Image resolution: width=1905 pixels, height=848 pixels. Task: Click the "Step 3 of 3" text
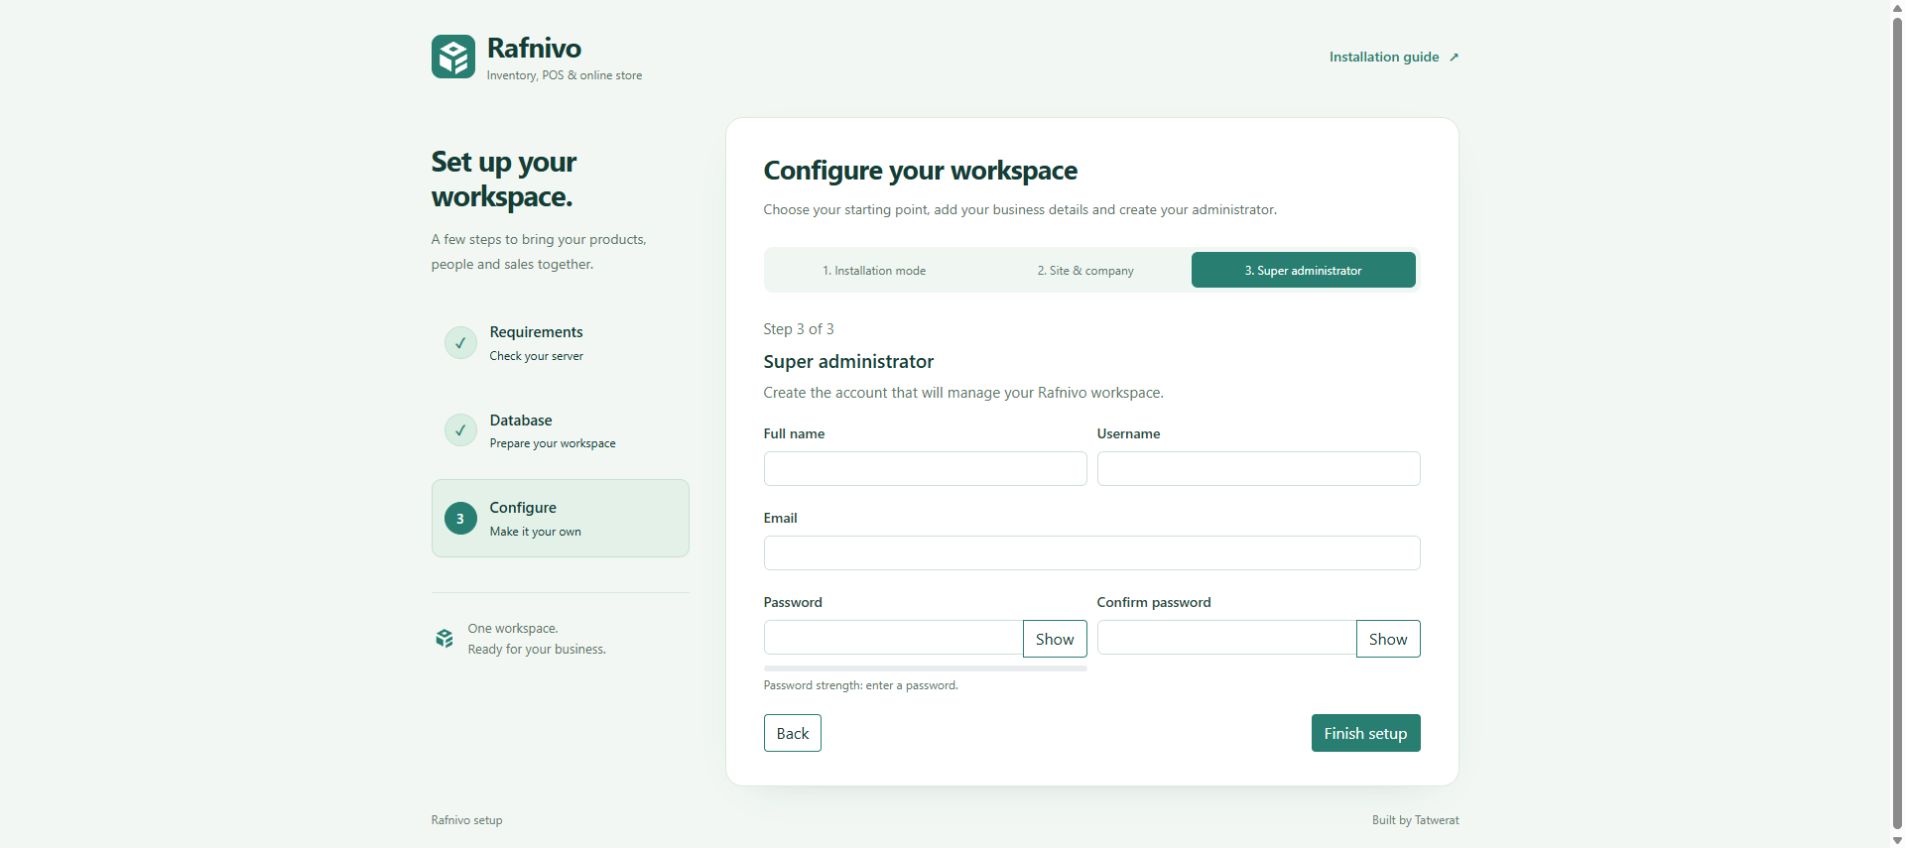point(798,329)
